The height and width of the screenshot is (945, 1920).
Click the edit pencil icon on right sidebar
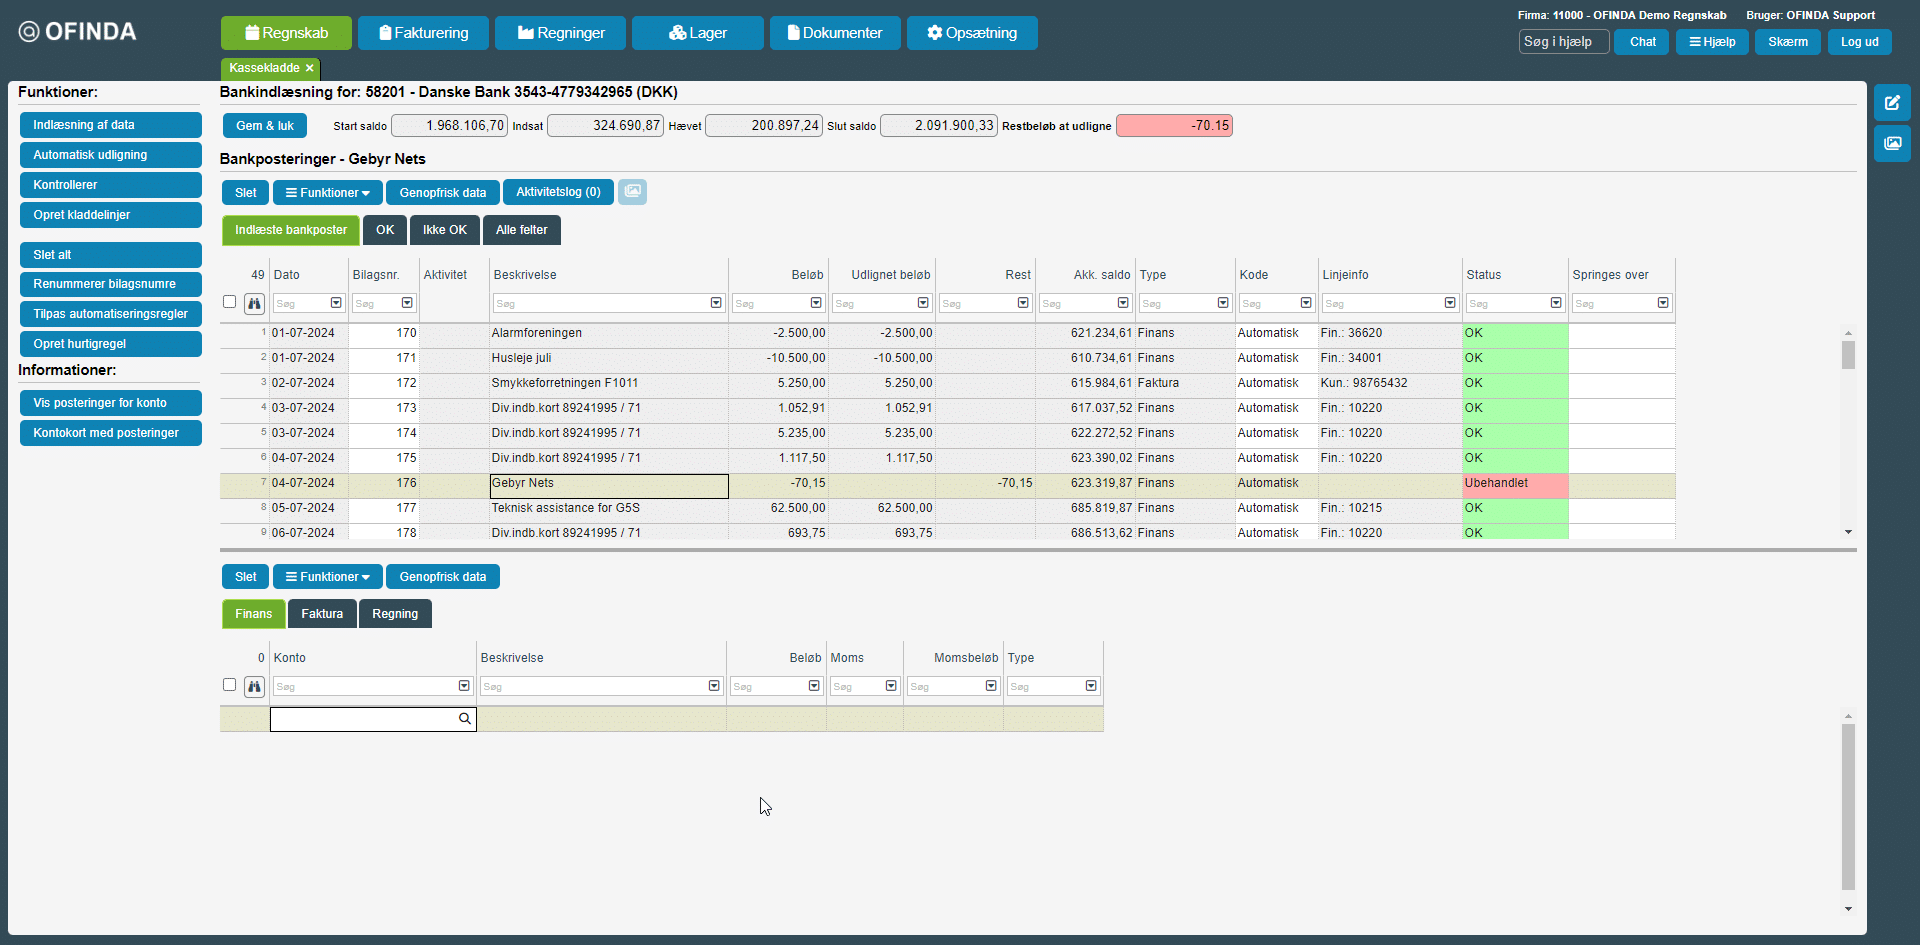click(x=1892, y=103)
